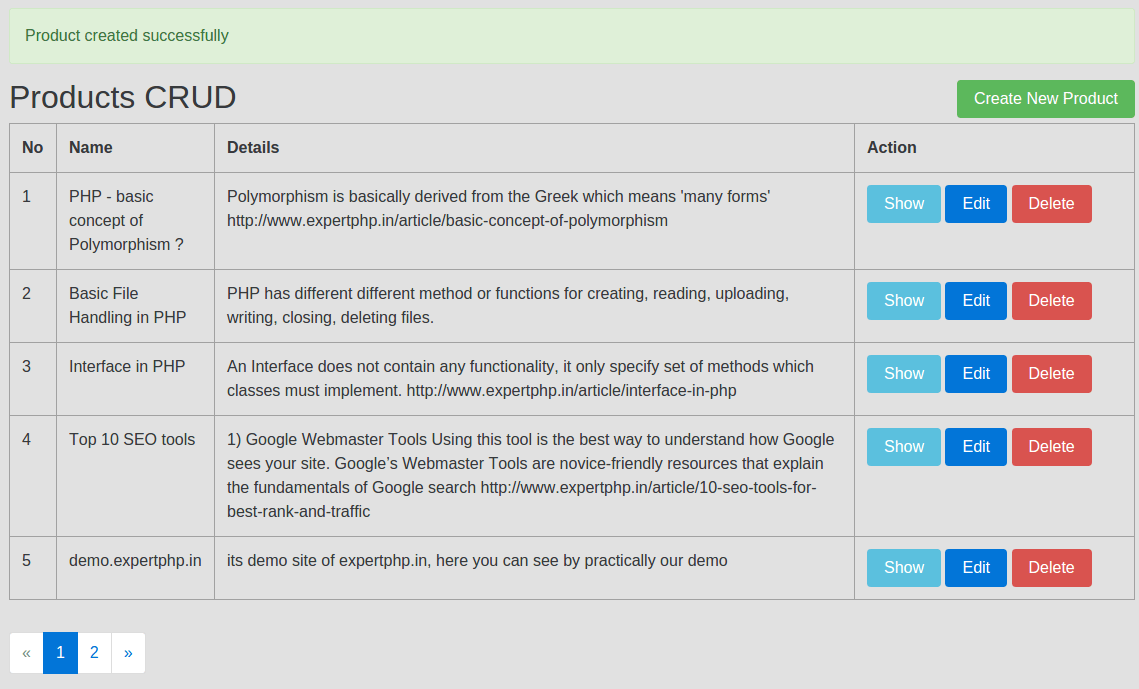
Task: Show the Polymorphism product details
Action: (903, 204)
